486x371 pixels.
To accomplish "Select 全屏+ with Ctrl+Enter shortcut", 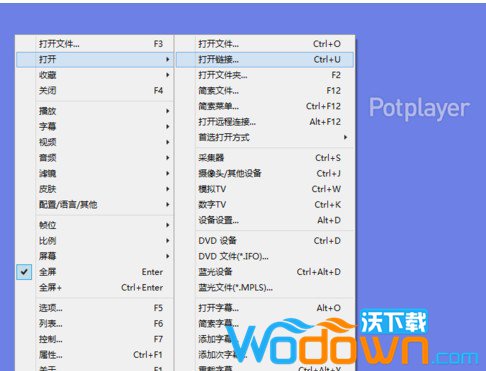I will (95, 287).
